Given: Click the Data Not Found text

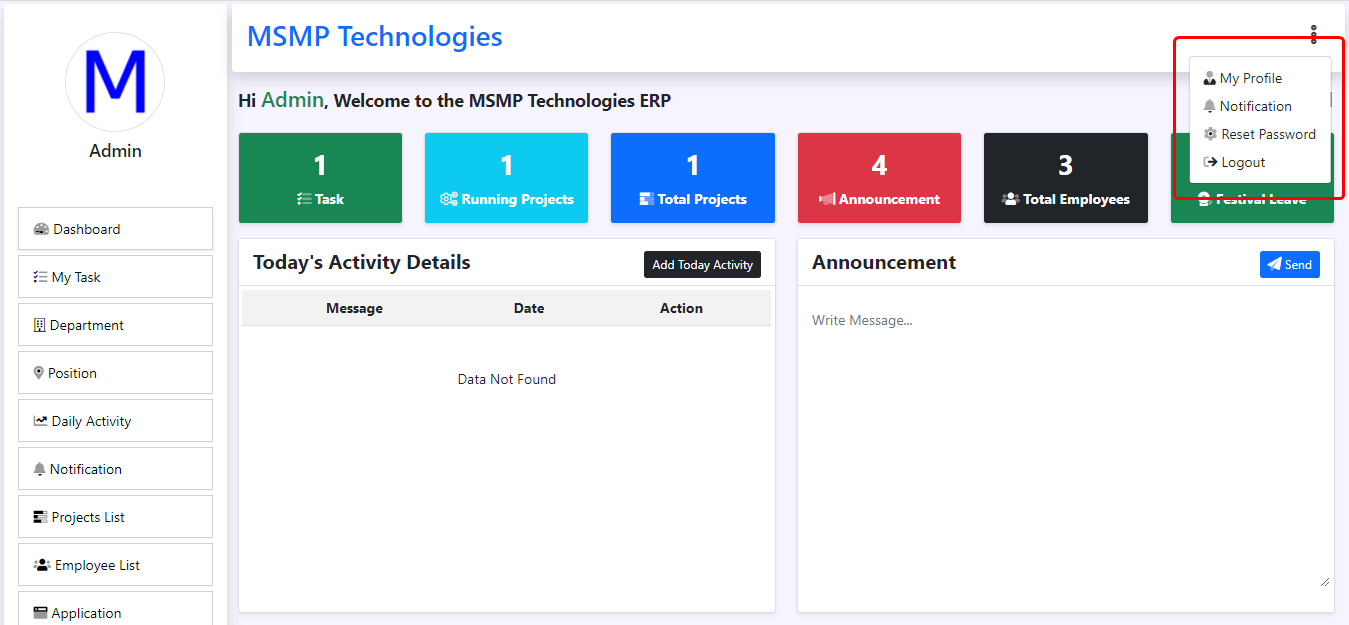Looking at the screenshot, I should 507,379.
